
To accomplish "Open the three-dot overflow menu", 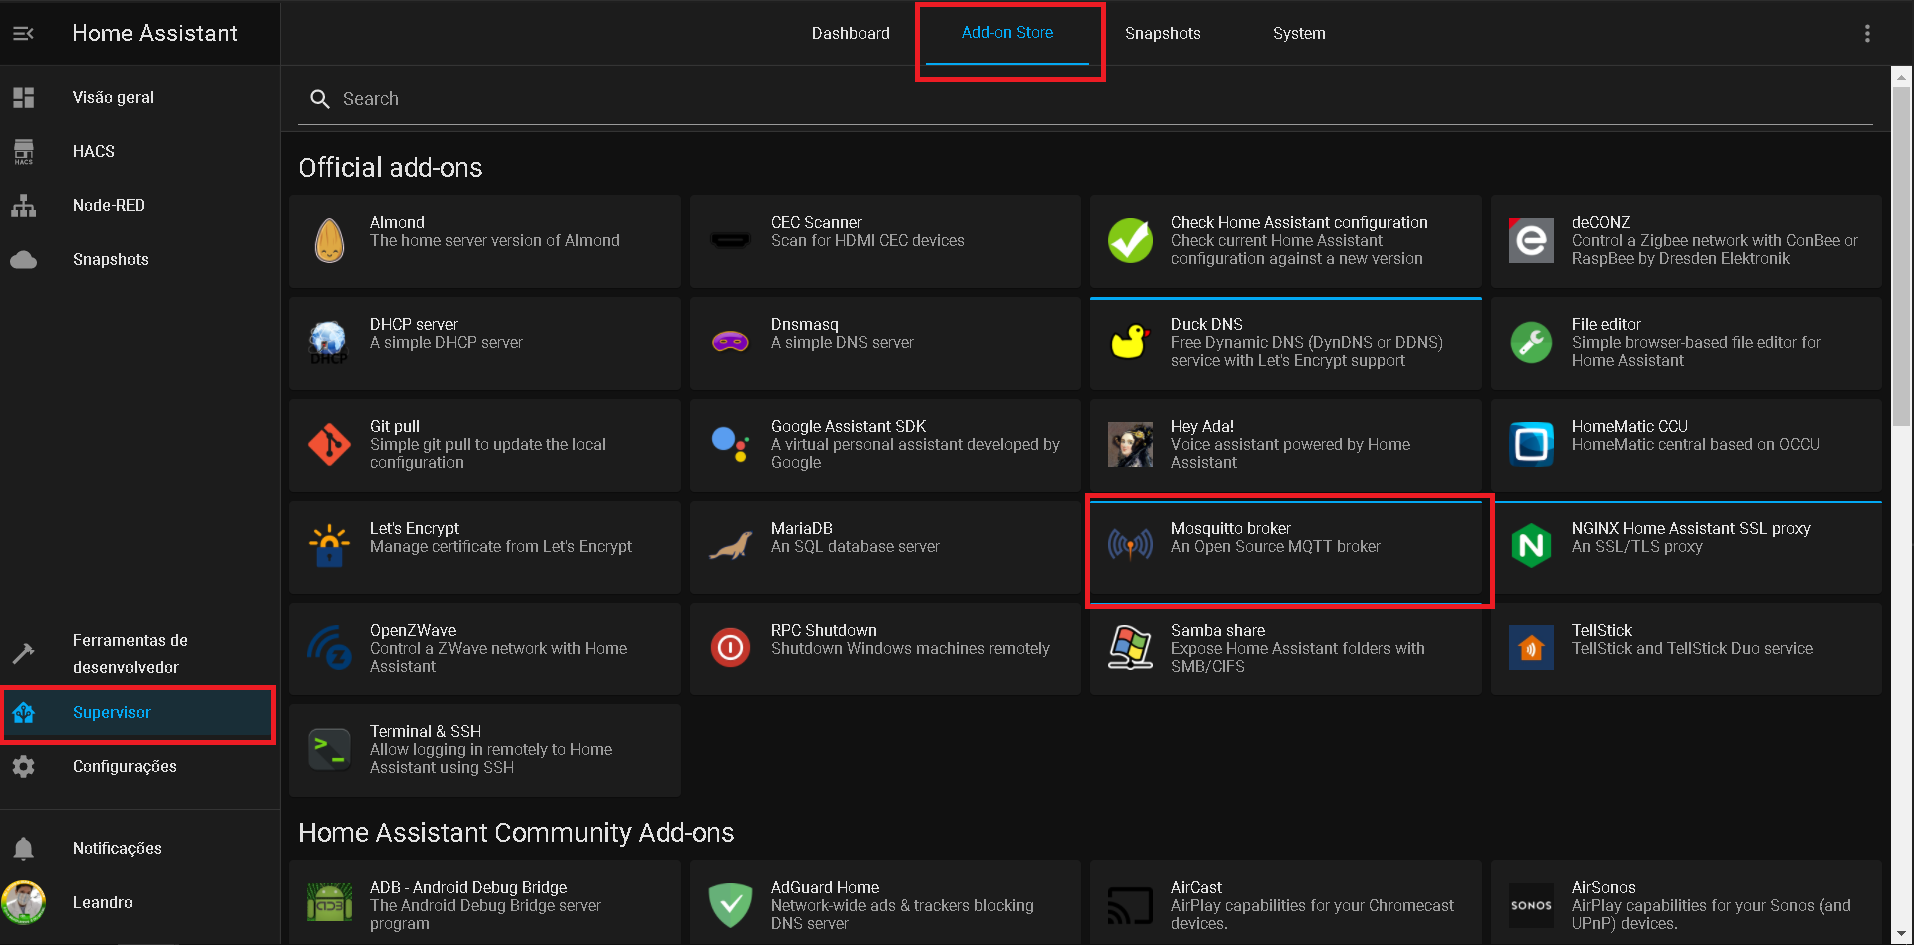I will coord(1867,33).
